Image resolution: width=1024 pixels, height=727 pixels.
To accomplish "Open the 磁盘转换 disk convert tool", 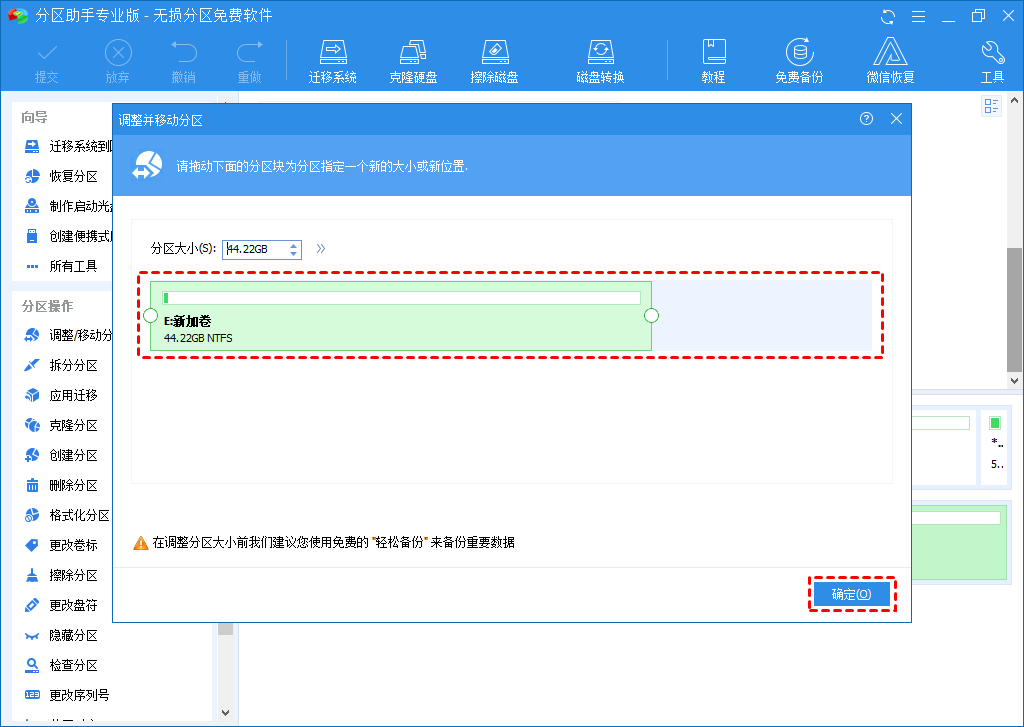I will tap(600, 63).
